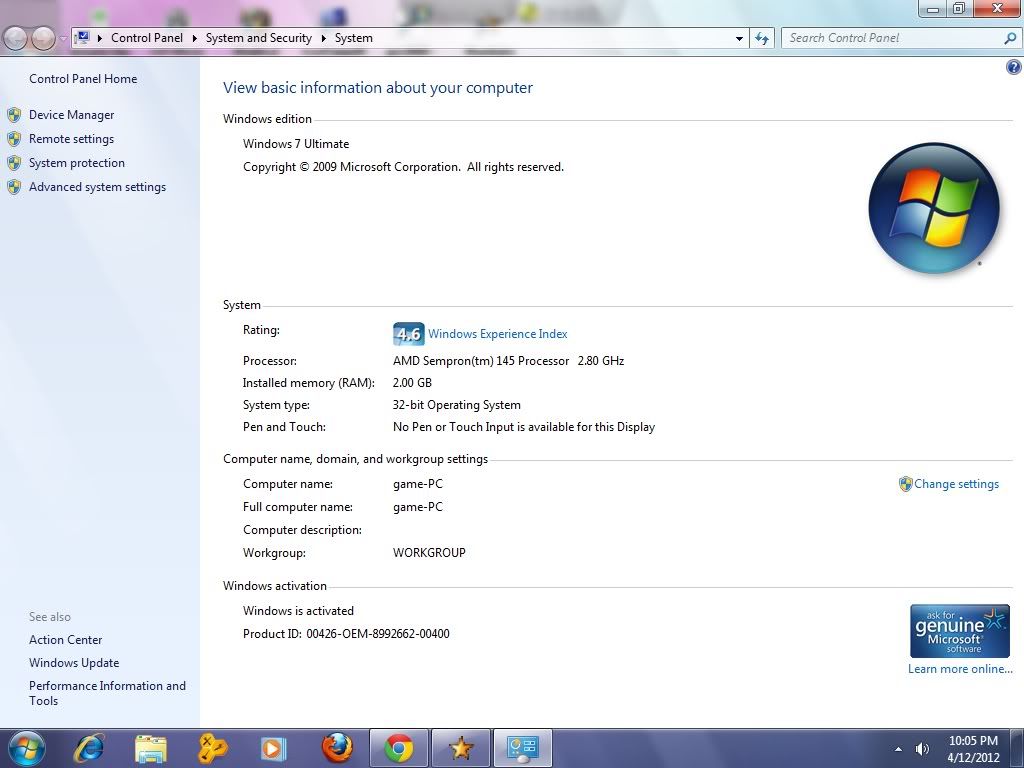
Task: Restore down the window
Action: click(x=959, y=8)
